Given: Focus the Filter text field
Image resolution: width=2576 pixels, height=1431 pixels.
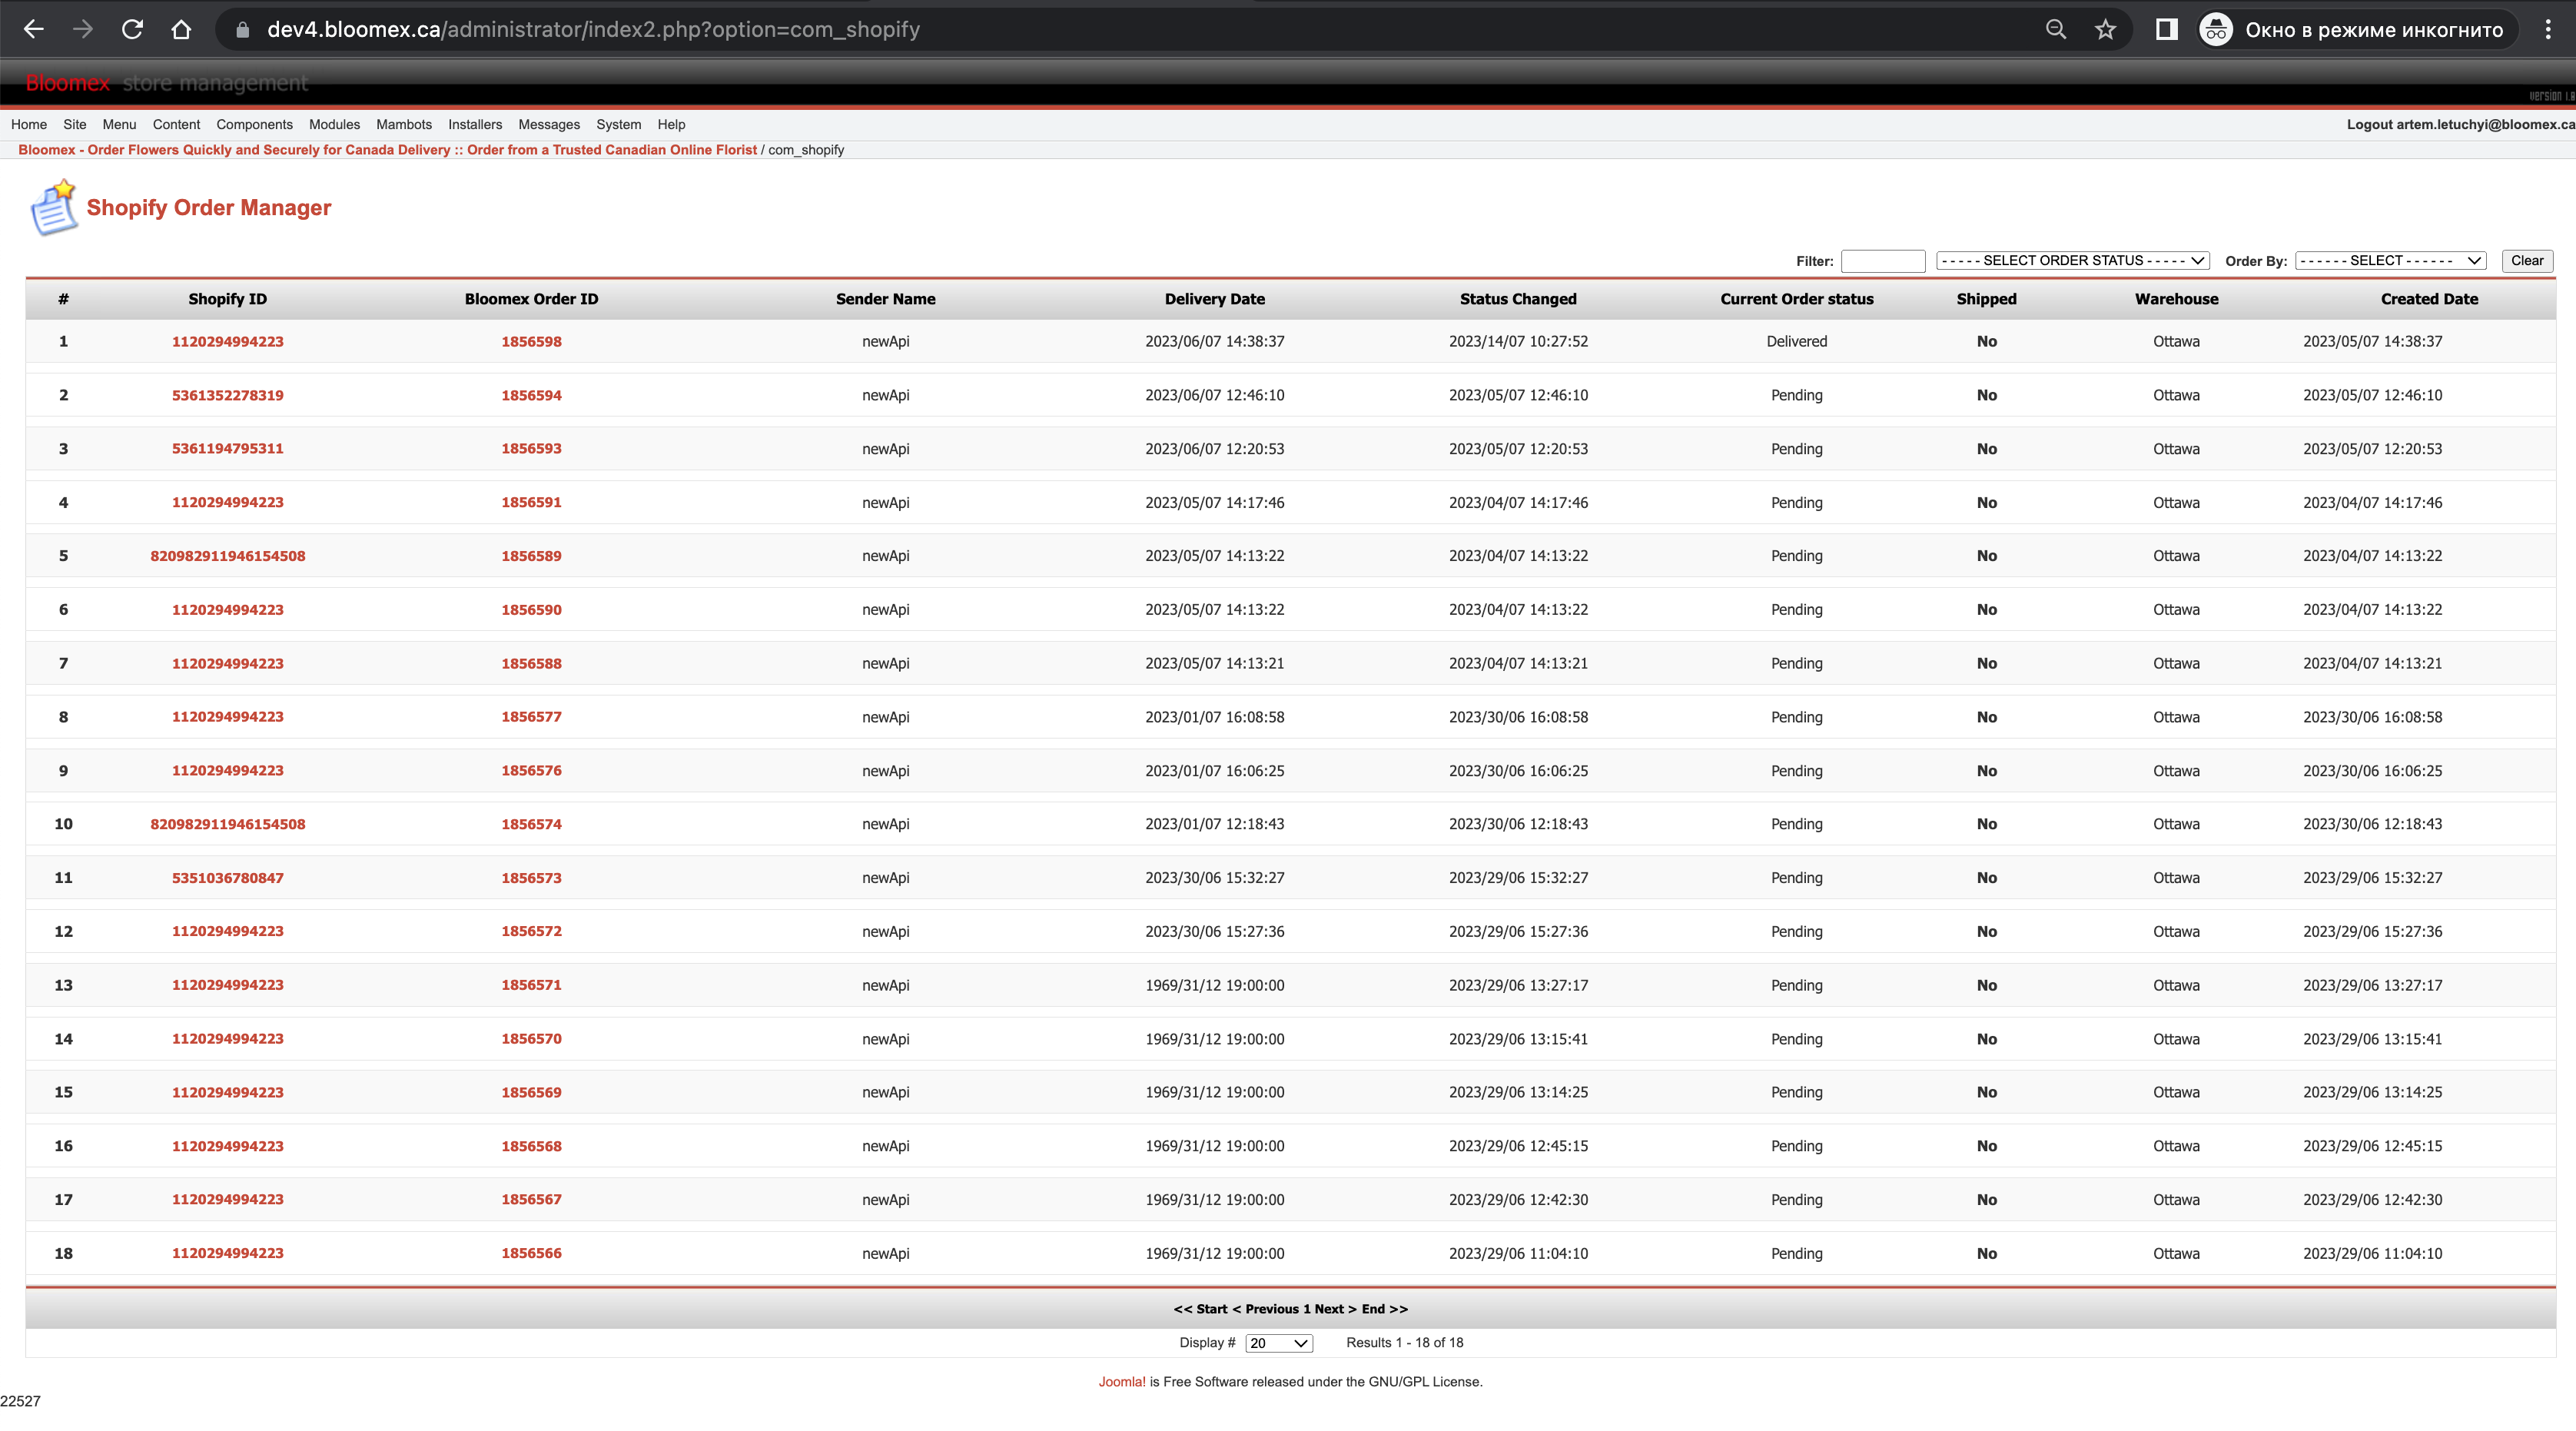Looking at the screenshot, I should (1883, 261).
